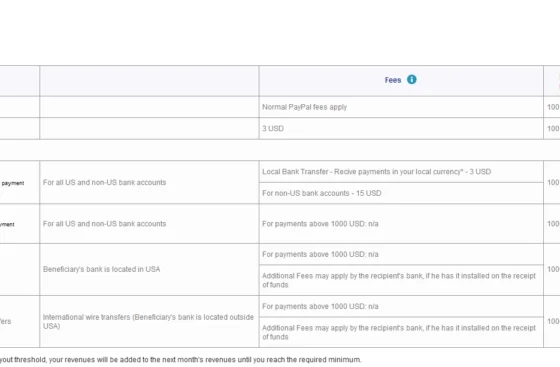Click the 'Normal PayPal fees apply' cell
Viewport: 560px width, 367px height.
click(401, 107)
